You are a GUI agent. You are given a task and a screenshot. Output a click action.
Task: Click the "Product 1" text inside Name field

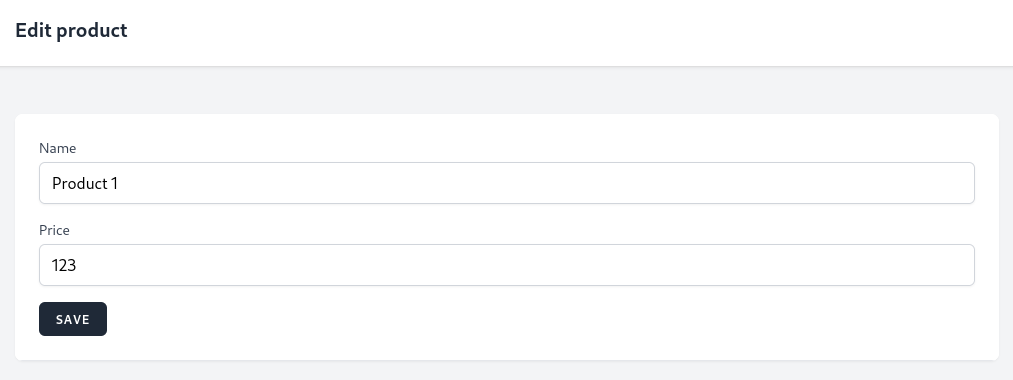pyautogui.click(x=85, y=184)
